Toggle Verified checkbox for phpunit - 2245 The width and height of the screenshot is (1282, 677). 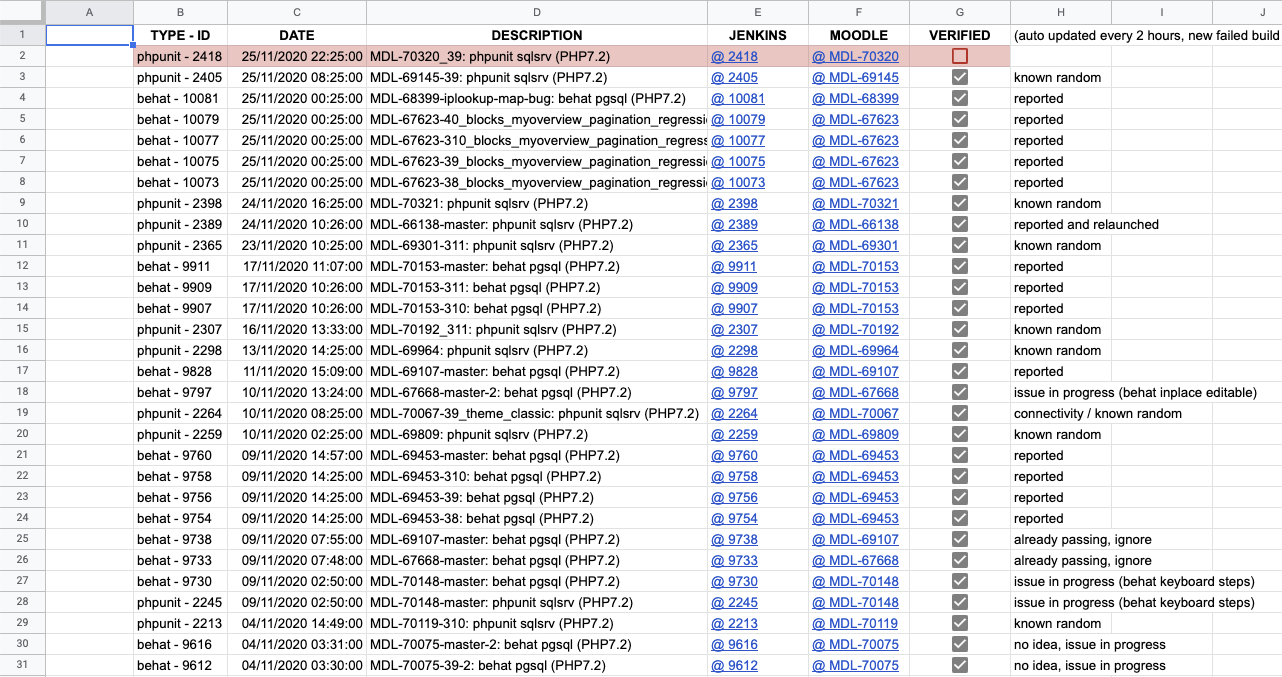960,602
